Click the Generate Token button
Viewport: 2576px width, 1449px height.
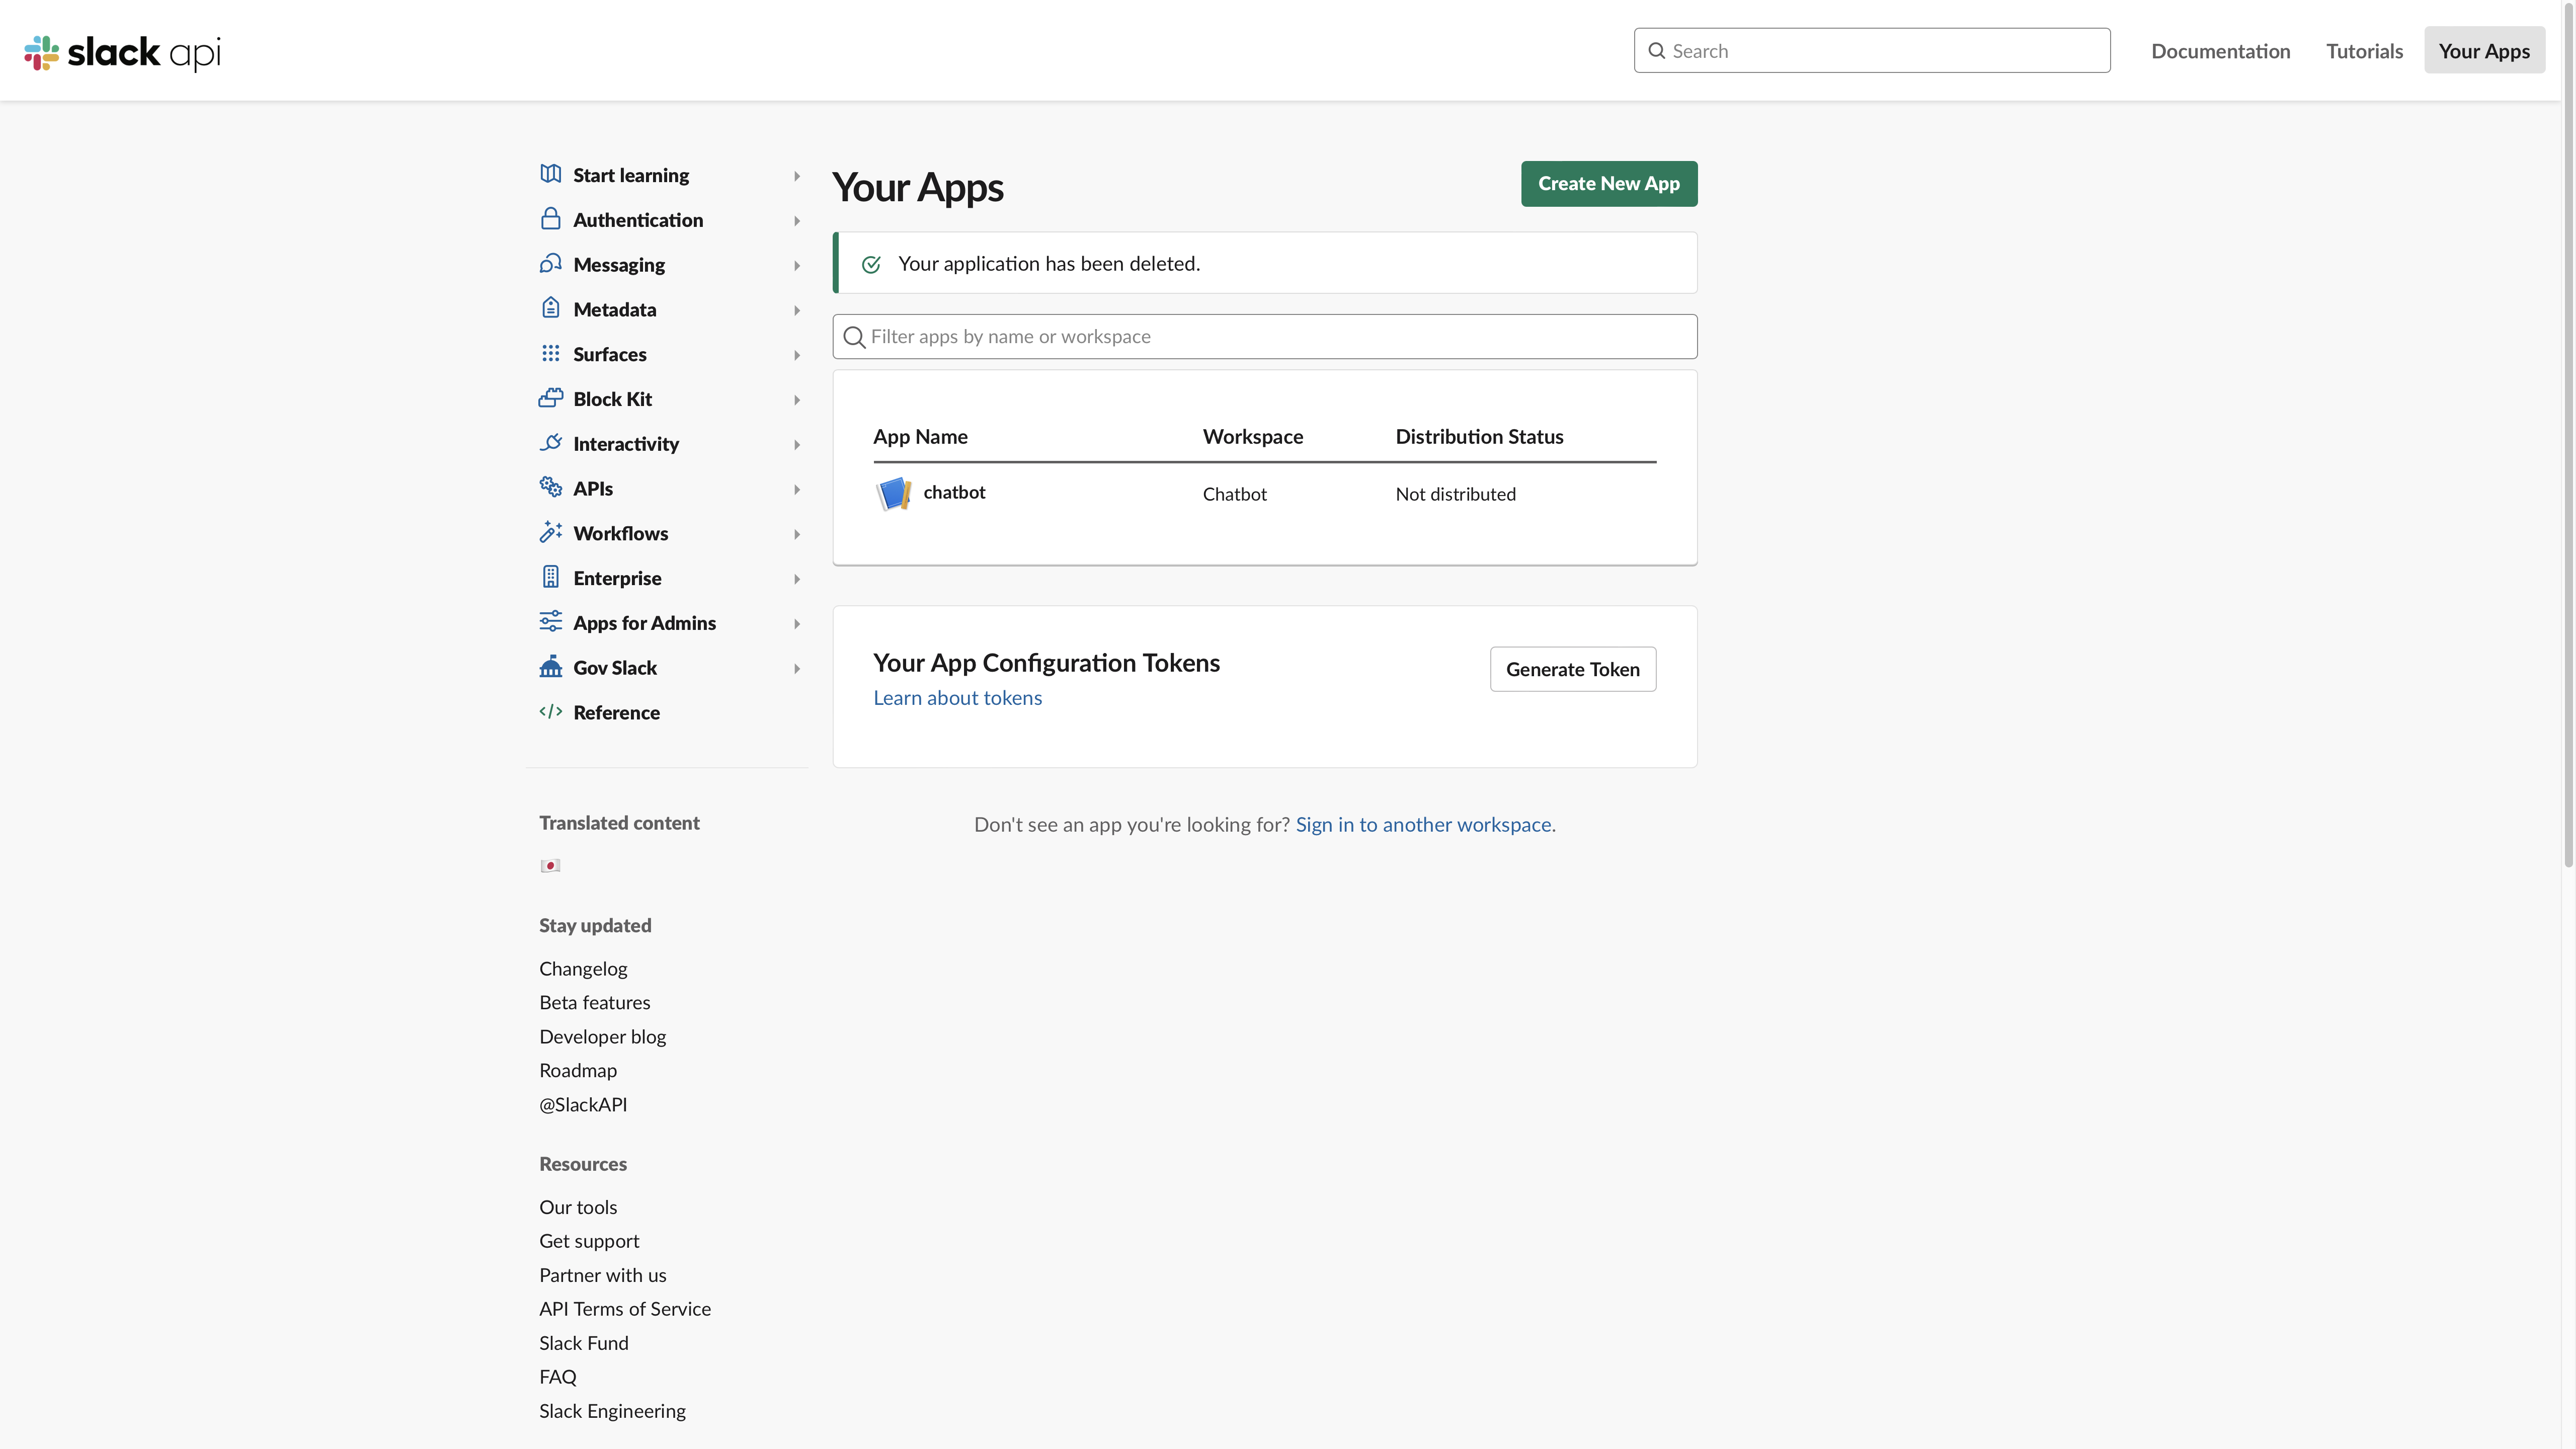(x=1572, y=669)
